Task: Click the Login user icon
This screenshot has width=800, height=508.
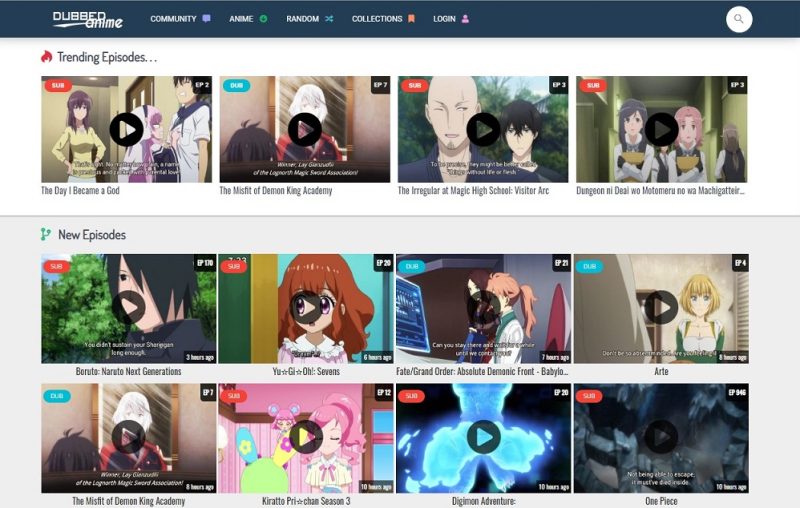Action: tap(465, 19)
